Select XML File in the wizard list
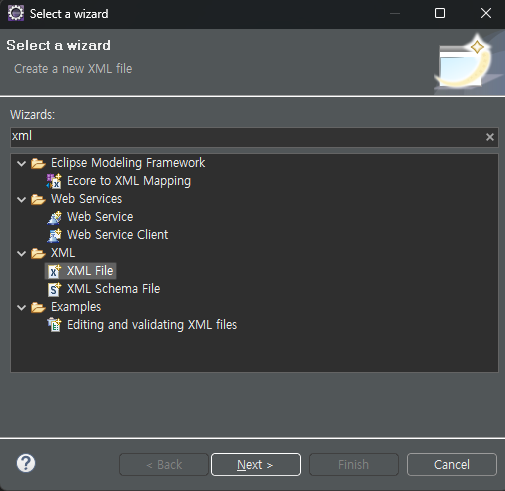The image size is (505, 491). click(90, 271)
